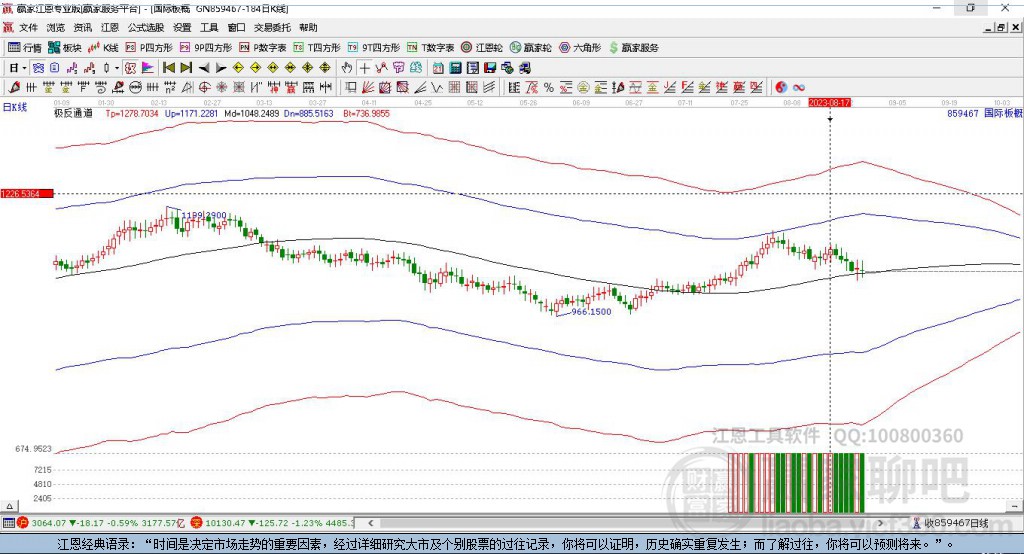The image size is (1024, 554).
Task: Click the 深 Shenzhen index status item
Action: [274, 523]
